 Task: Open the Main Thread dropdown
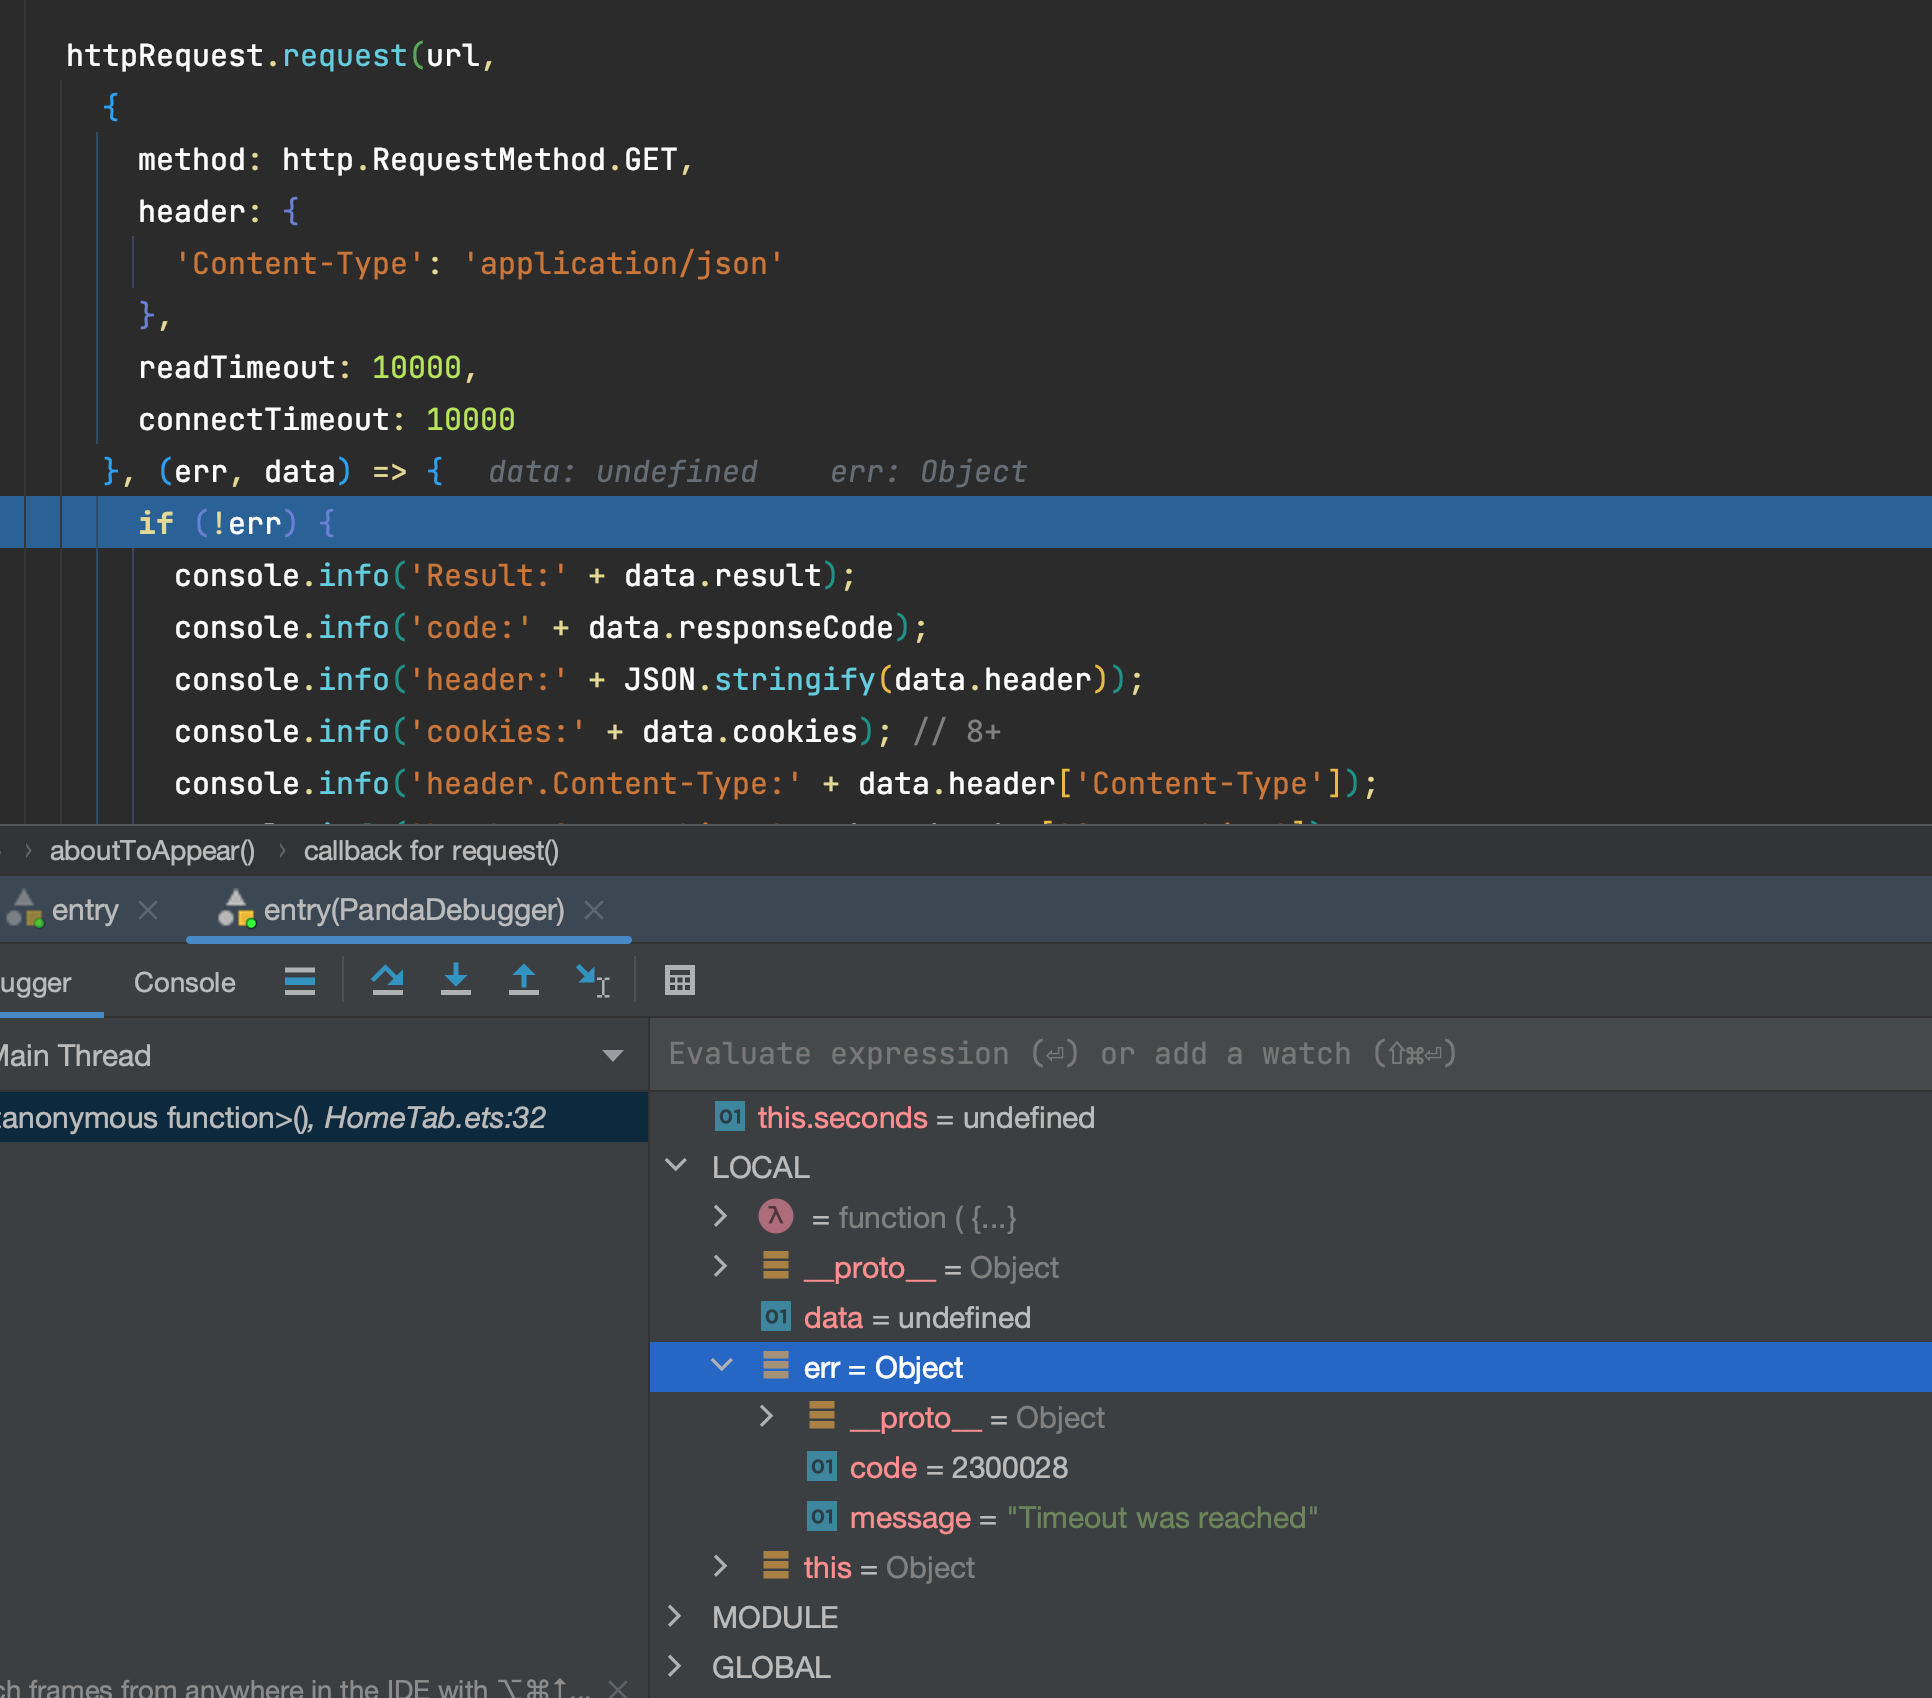pyautogui.click(x=613, y=1056)
